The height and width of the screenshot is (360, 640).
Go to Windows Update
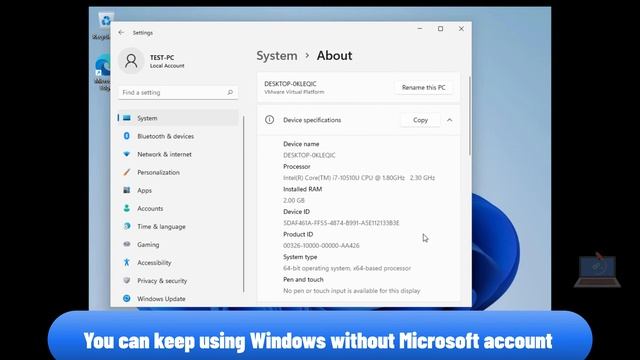point(178,298)
